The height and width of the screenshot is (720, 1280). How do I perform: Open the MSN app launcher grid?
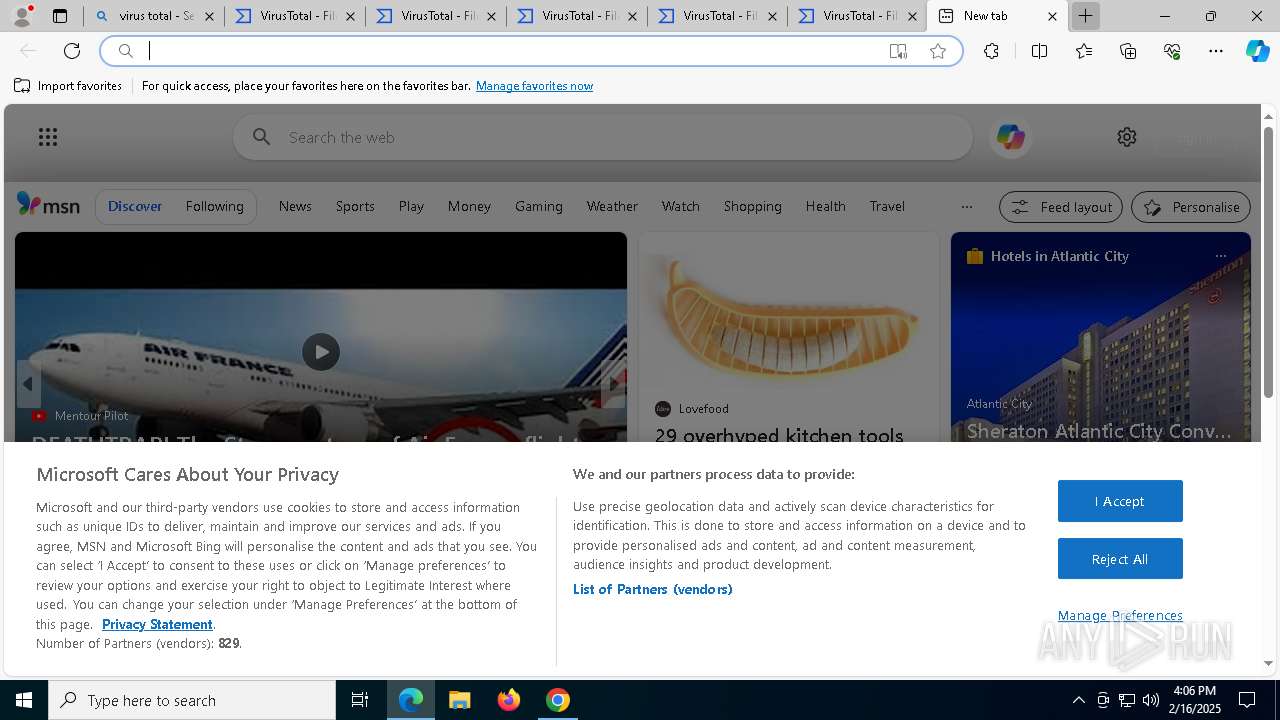tap(48, 137)
